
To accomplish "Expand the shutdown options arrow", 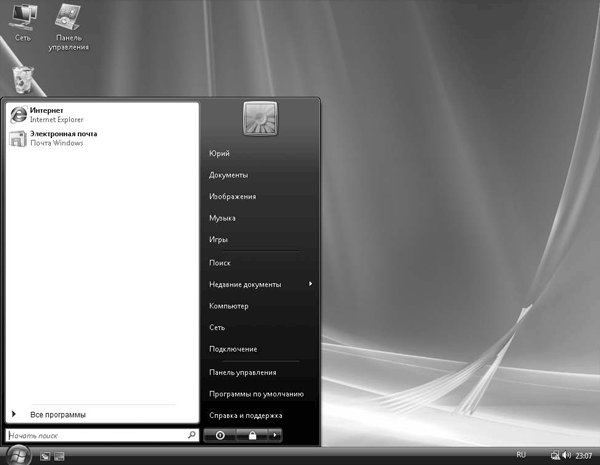I will (x=275, y=436).
